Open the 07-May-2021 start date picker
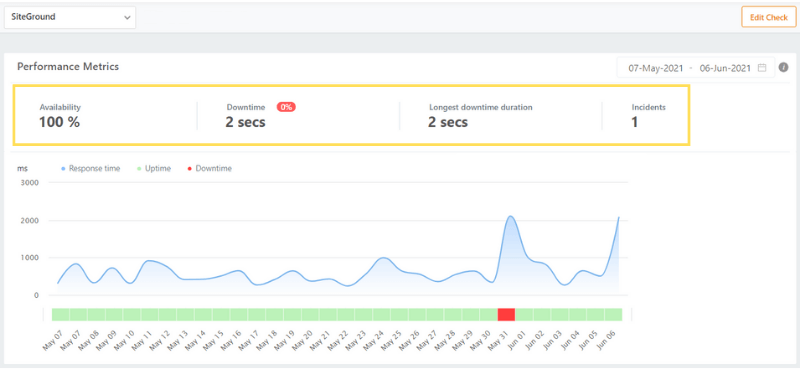800x370 pixels. pos(656,68)
